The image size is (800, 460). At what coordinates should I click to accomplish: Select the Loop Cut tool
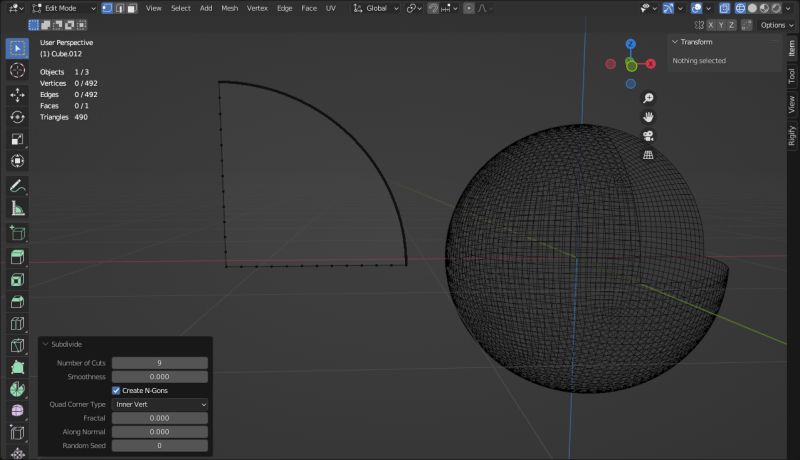[x=17, y=323]
